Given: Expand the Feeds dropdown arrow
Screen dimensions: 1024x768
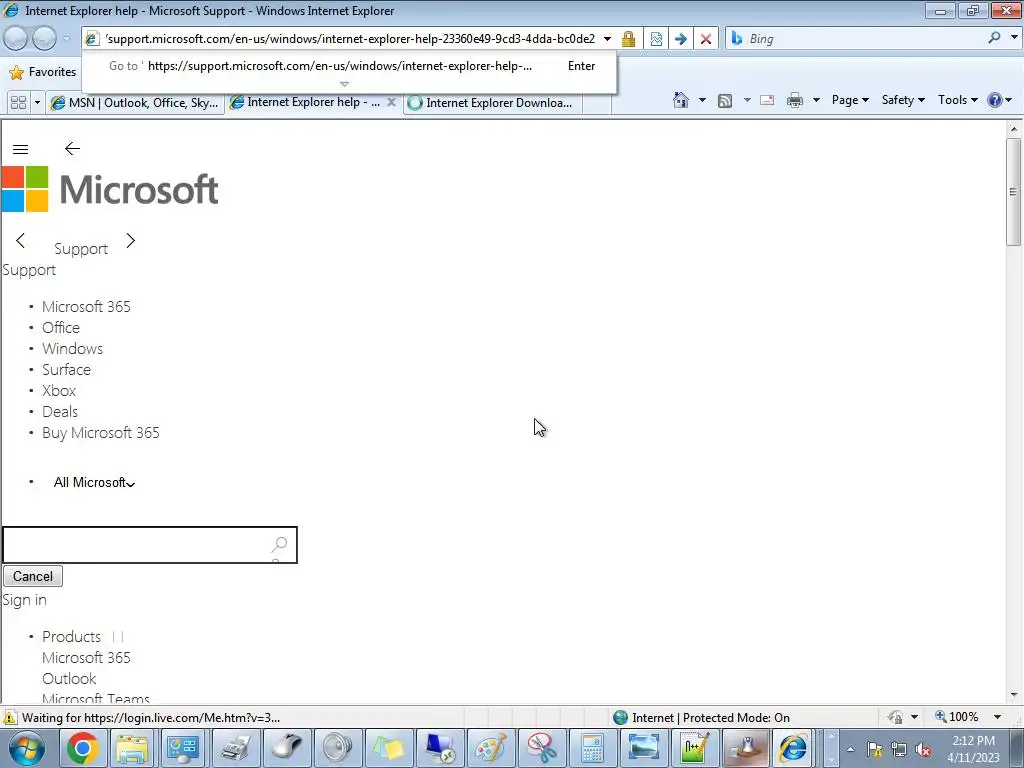Looking at the screenshot, I should [746, 100].
